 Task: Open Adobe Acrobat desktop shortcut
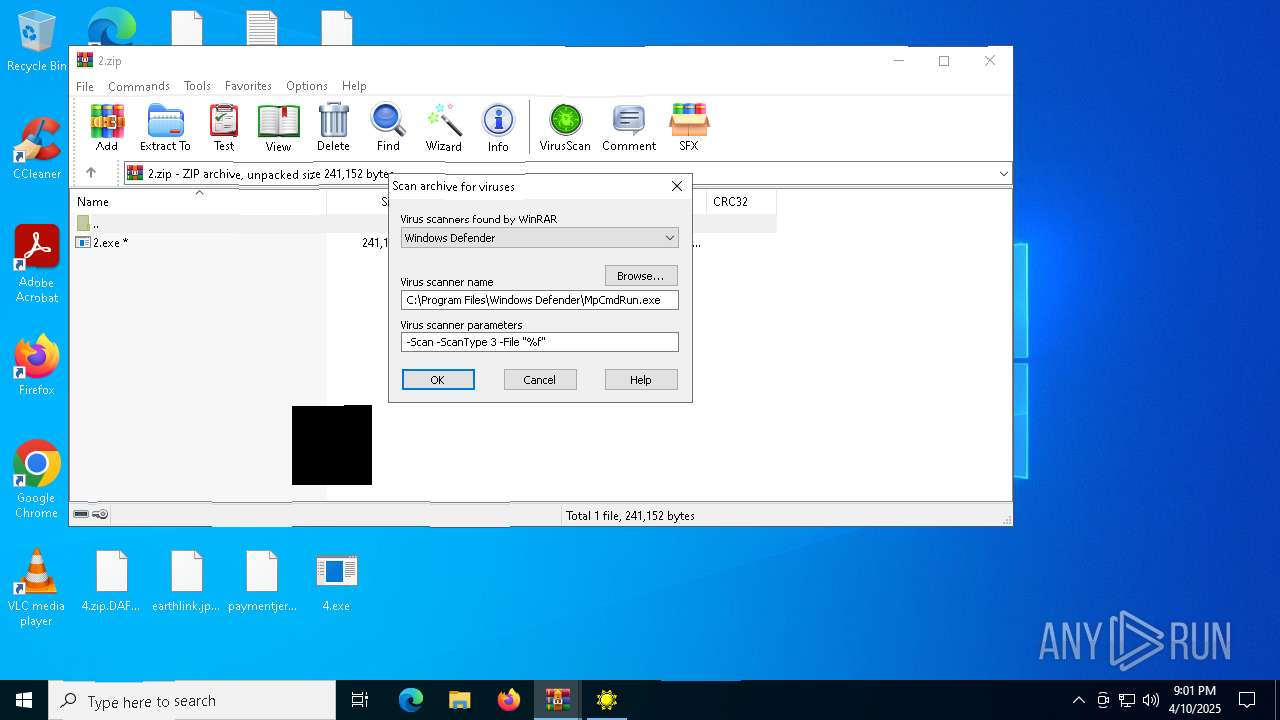[37, 264]
